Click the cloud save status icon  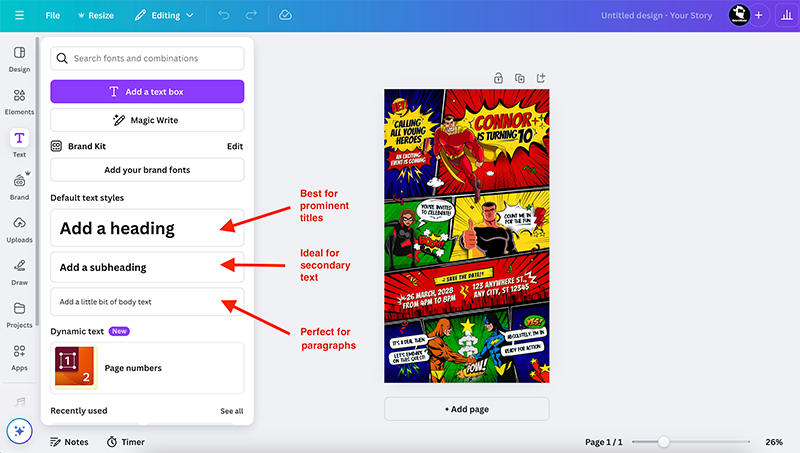pos(285,16)
